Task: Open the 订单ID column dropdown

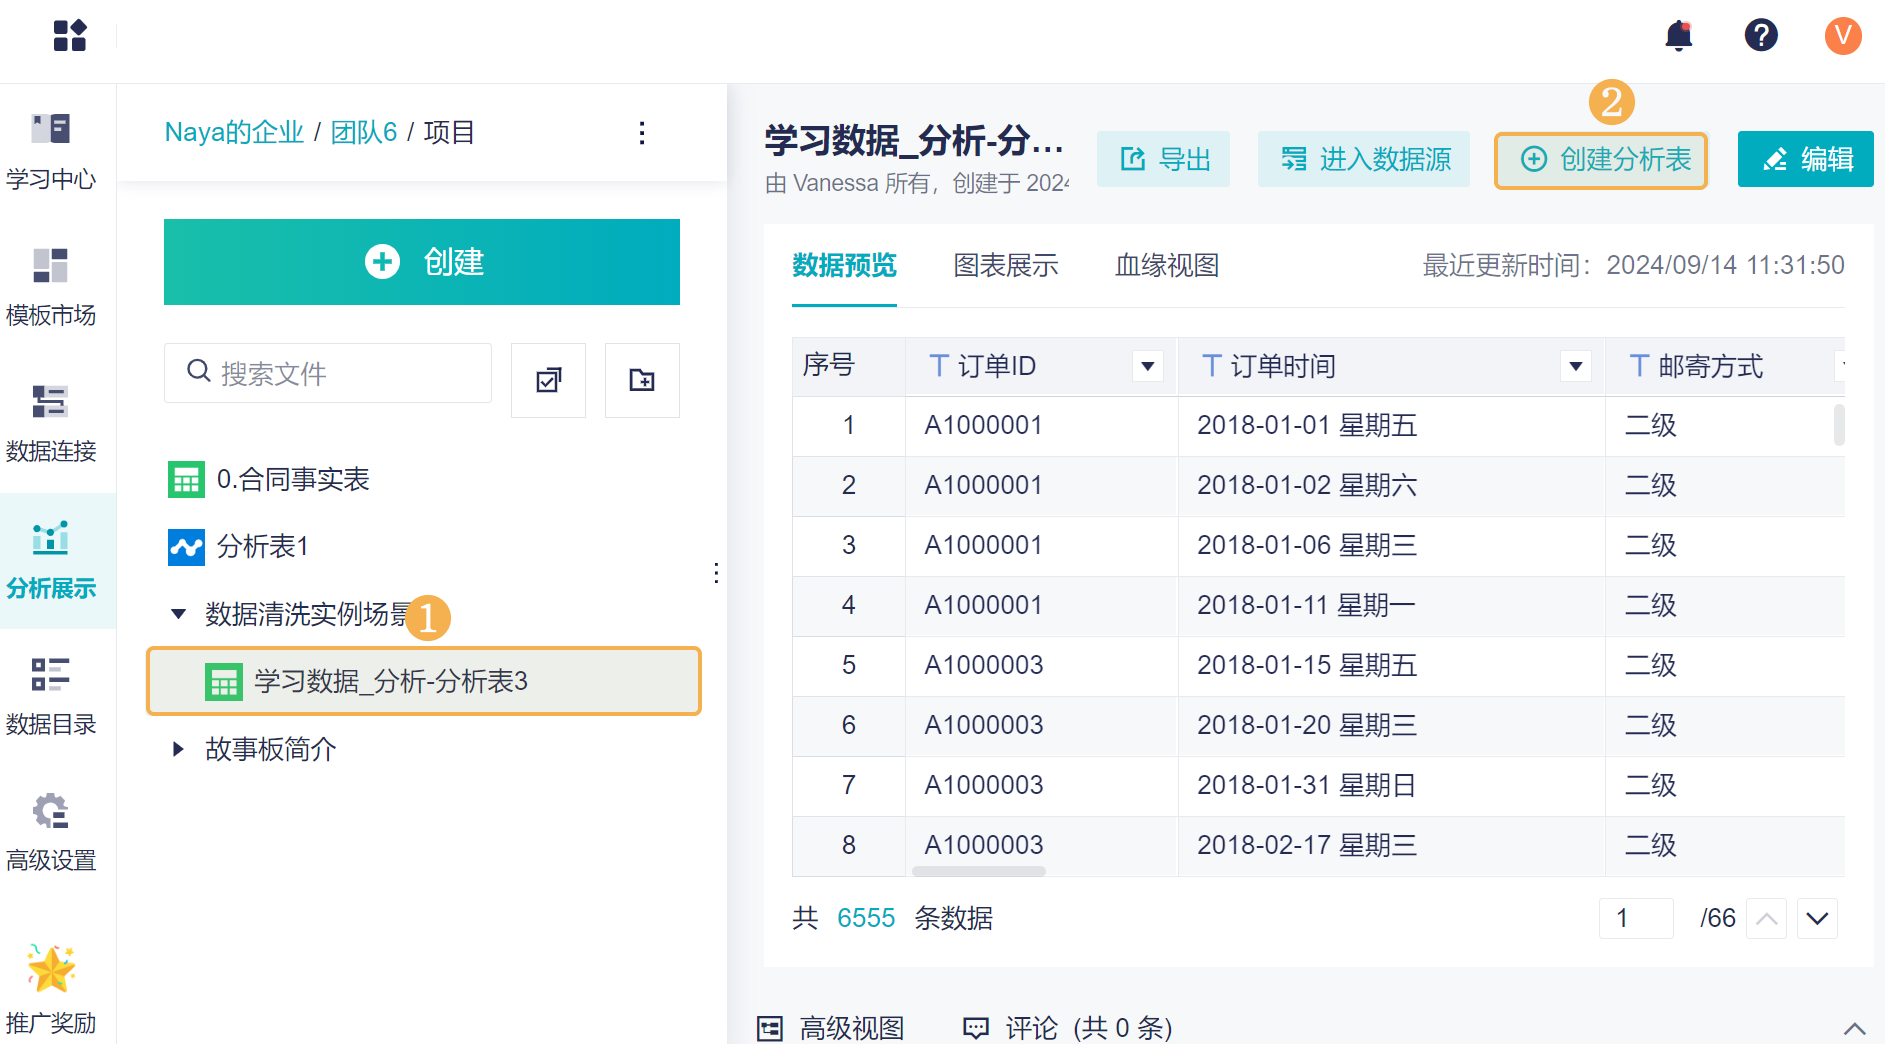Action: [x=1148, y=367]
